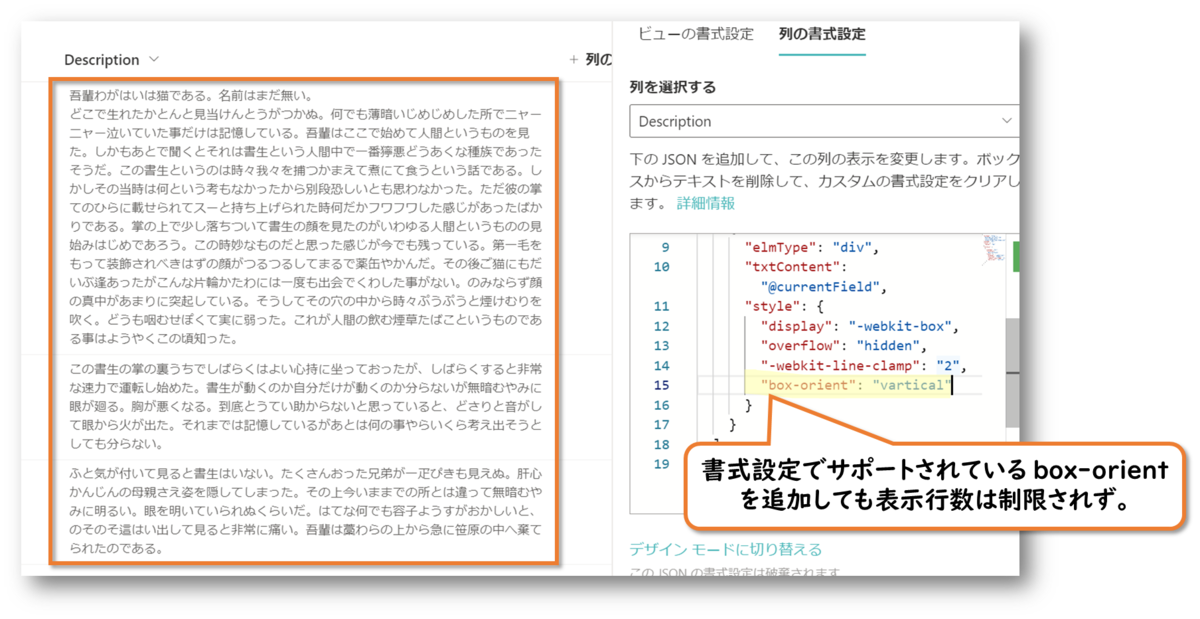1200x619 pixels.
Task: Open the Description column header menu
Action: tap(111, 60)
